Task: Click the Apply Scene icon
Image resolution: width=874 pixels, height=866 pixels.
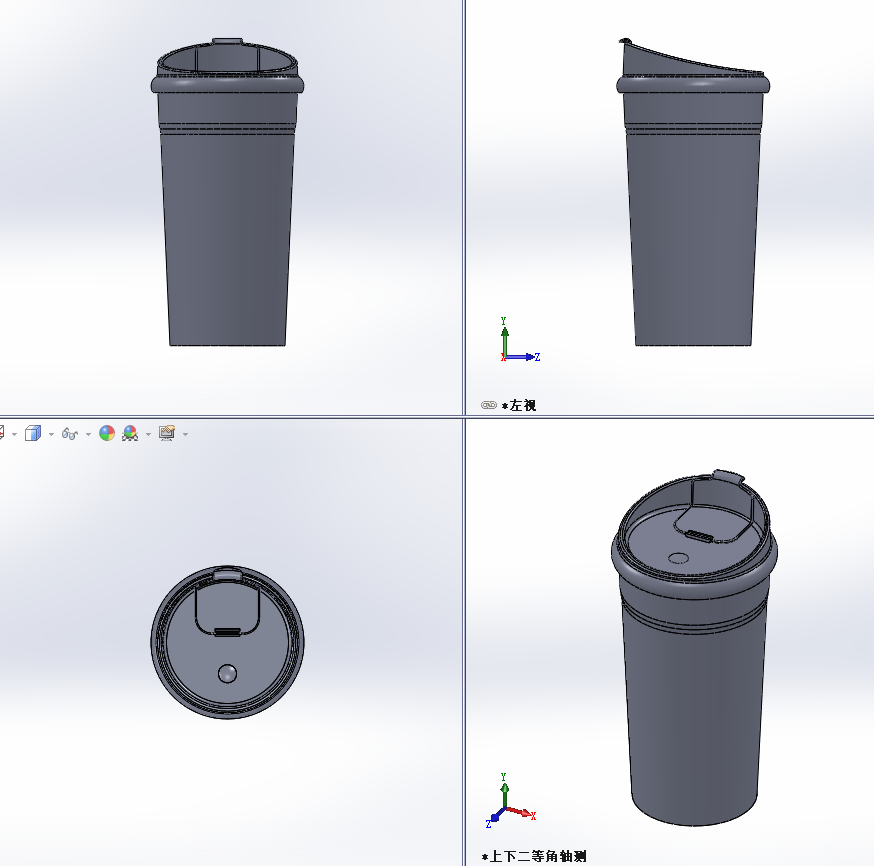Action: (130, 433)
